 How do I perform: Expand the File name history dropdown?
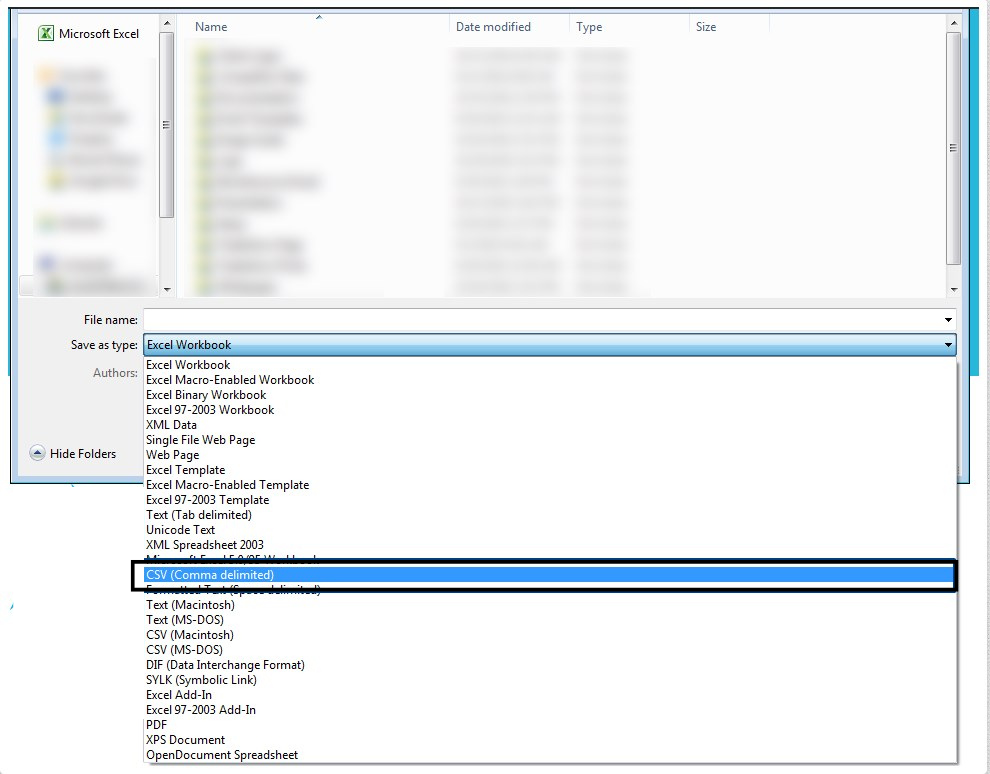coord(948,320)
